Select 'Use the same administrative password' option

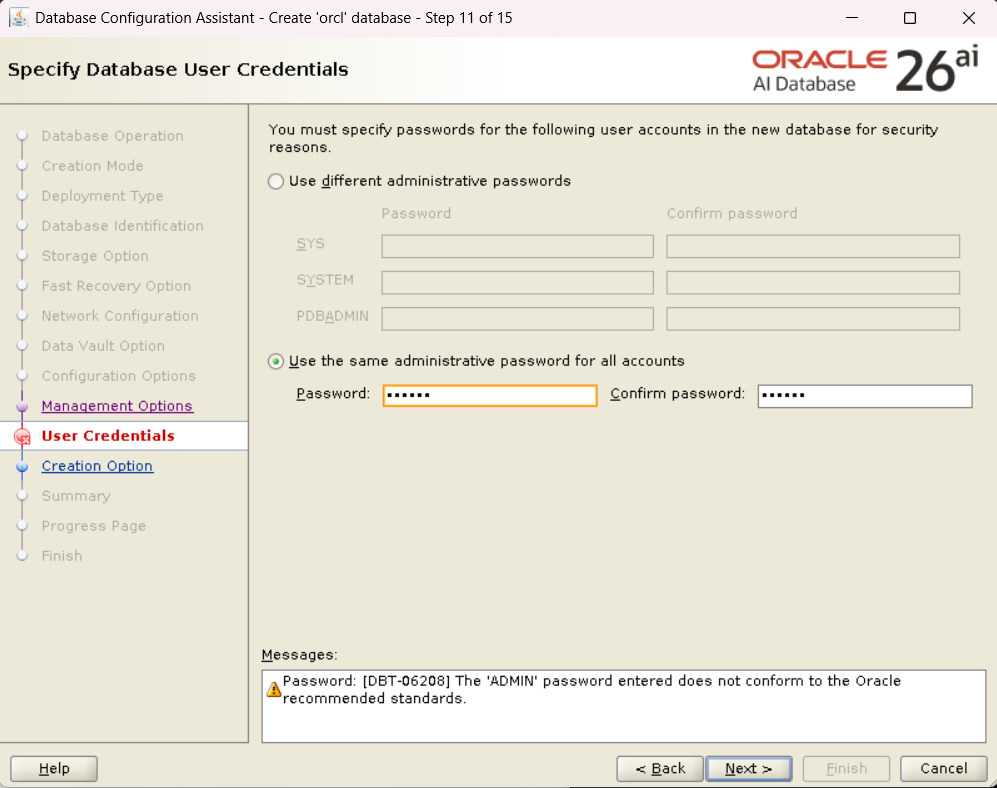276,362
